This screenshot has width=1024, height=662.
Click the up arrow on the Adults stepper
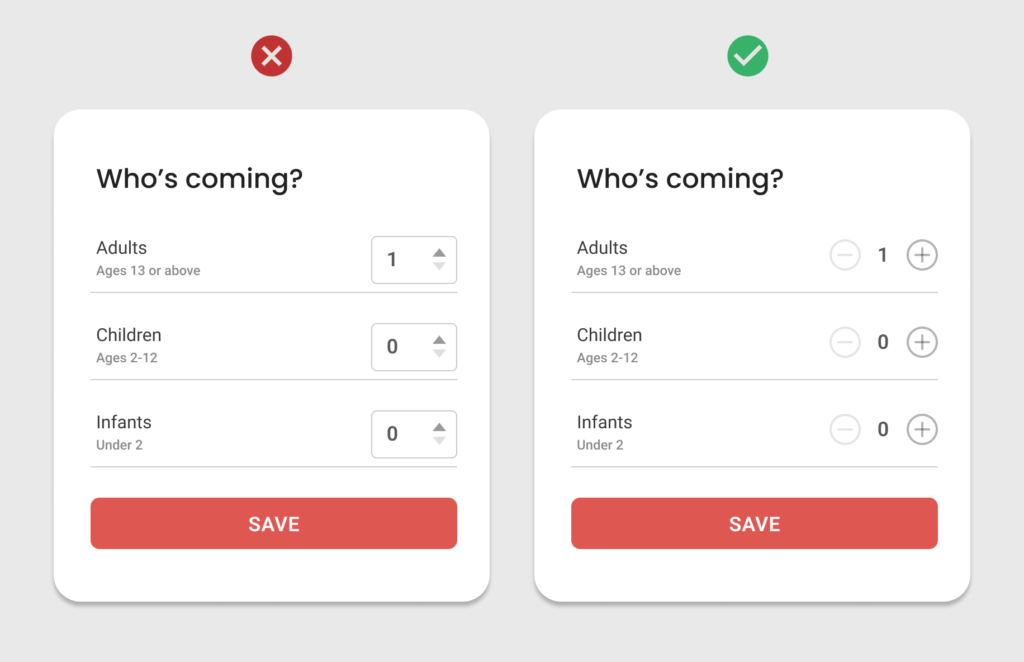(439, 253)
